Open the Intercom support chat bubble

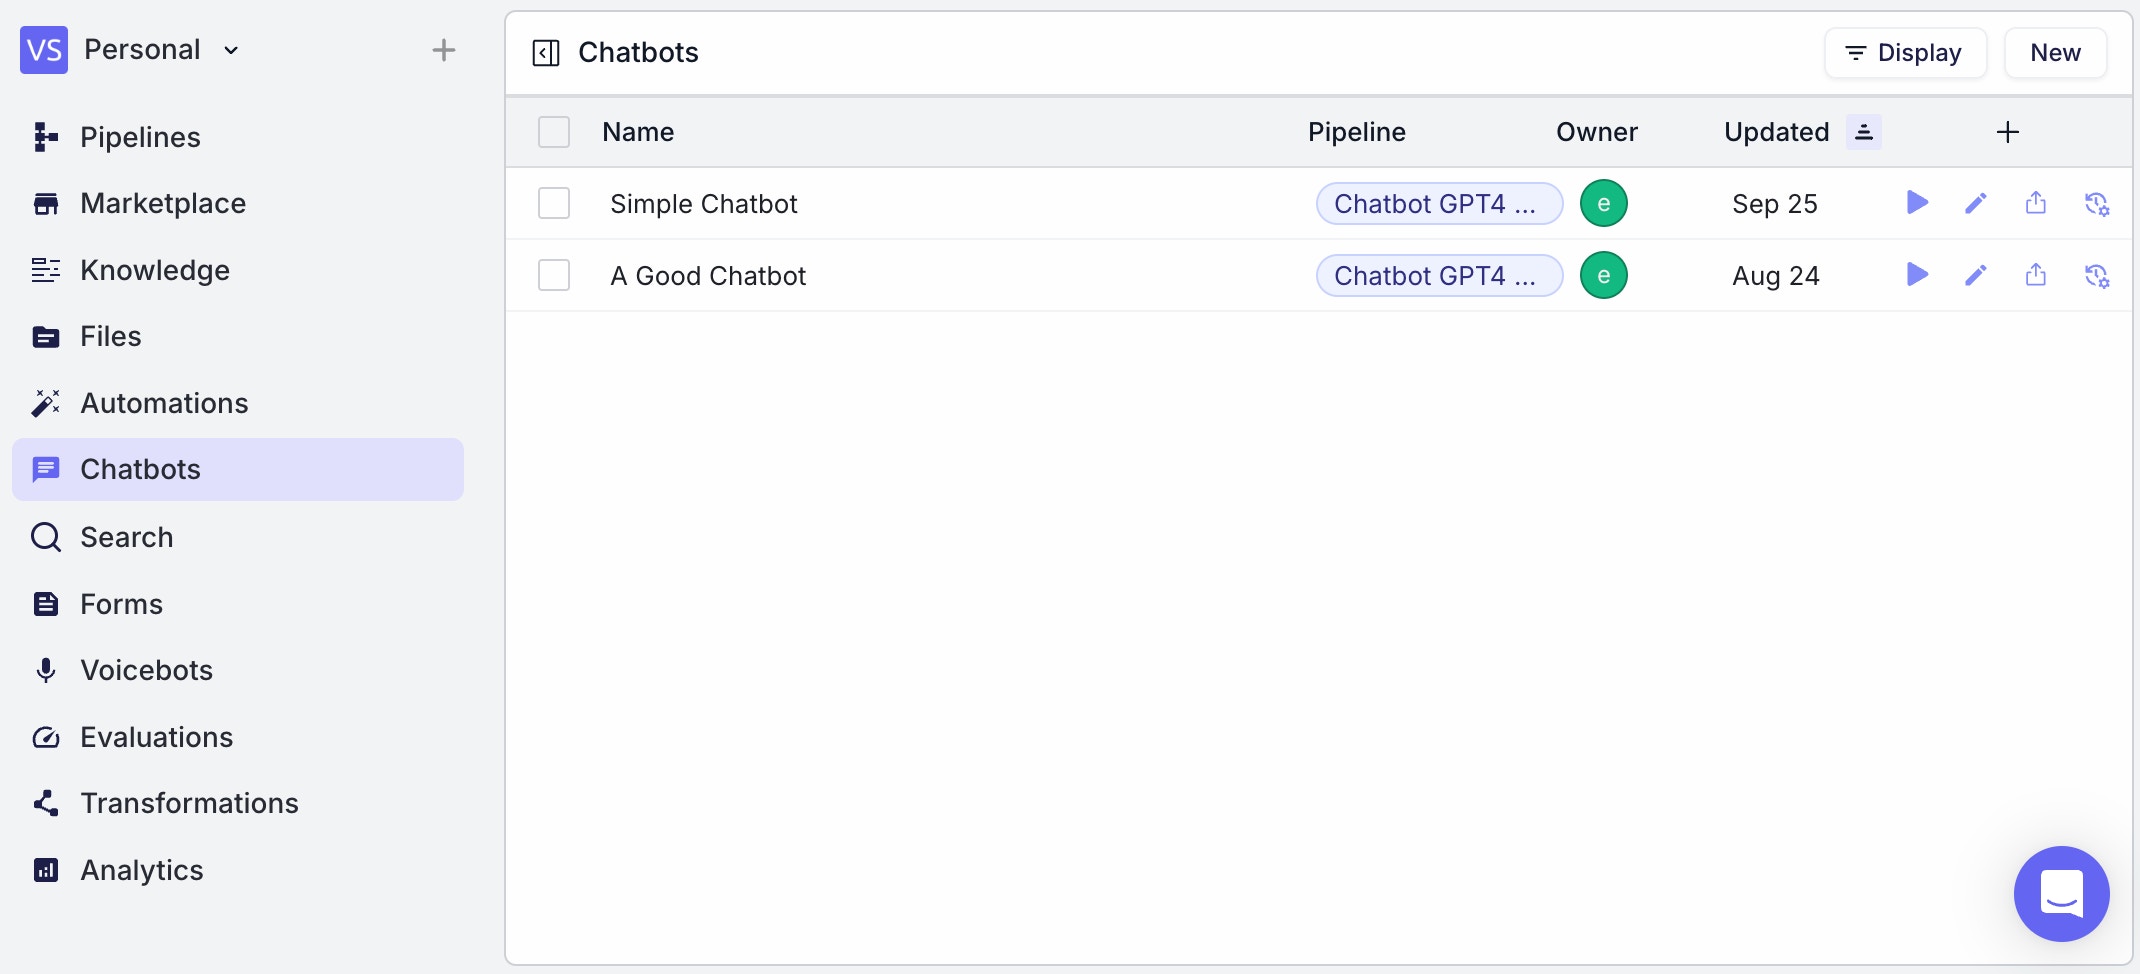pos(2062,893)
